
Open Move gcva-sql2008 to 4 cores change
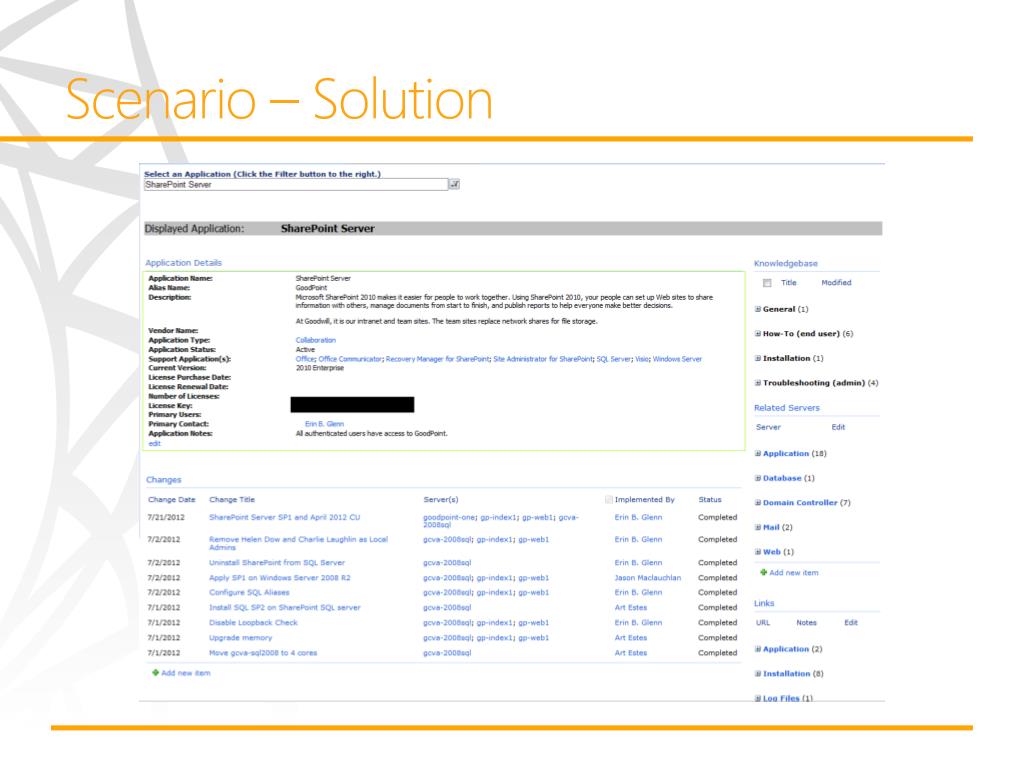click(263, 653)
